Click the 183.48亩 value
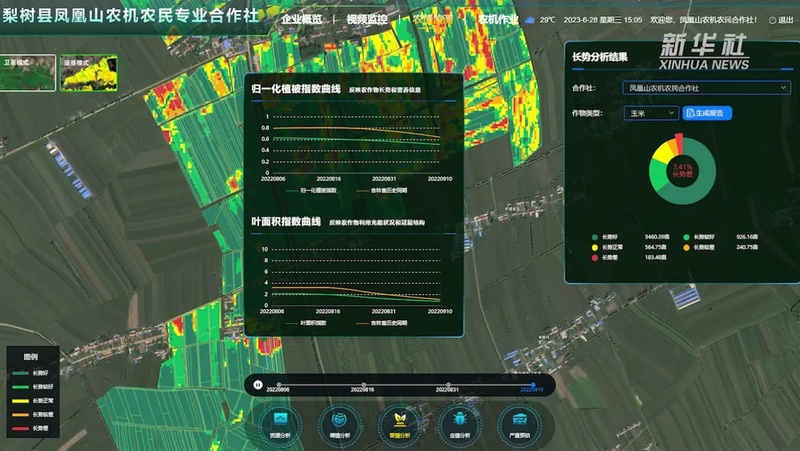 (656, 258)
